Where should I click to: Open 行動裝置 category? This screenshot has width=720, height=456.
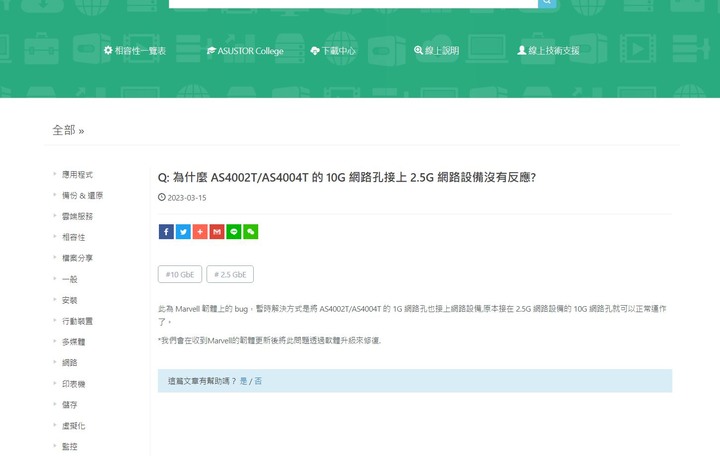click(77, 321)
